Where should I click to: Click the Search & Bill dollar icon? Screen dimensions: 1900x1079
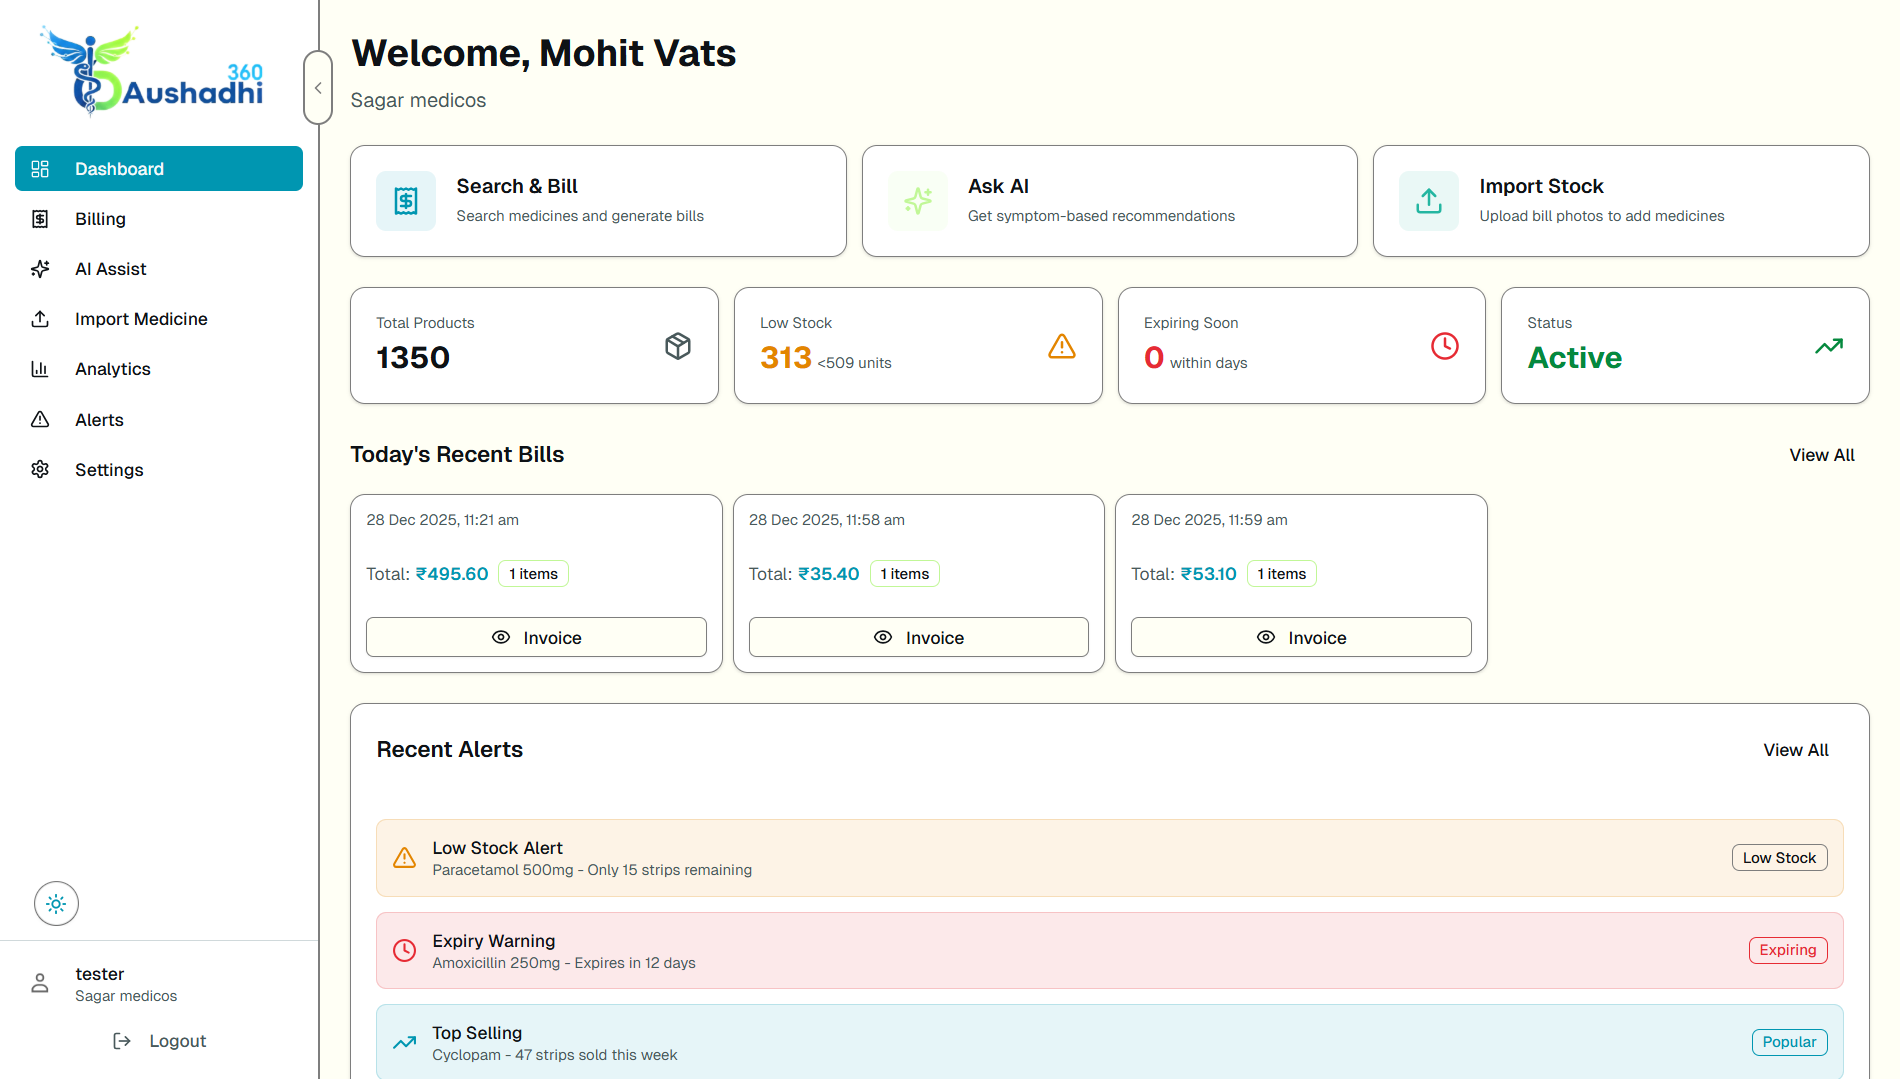coord(406,201)
